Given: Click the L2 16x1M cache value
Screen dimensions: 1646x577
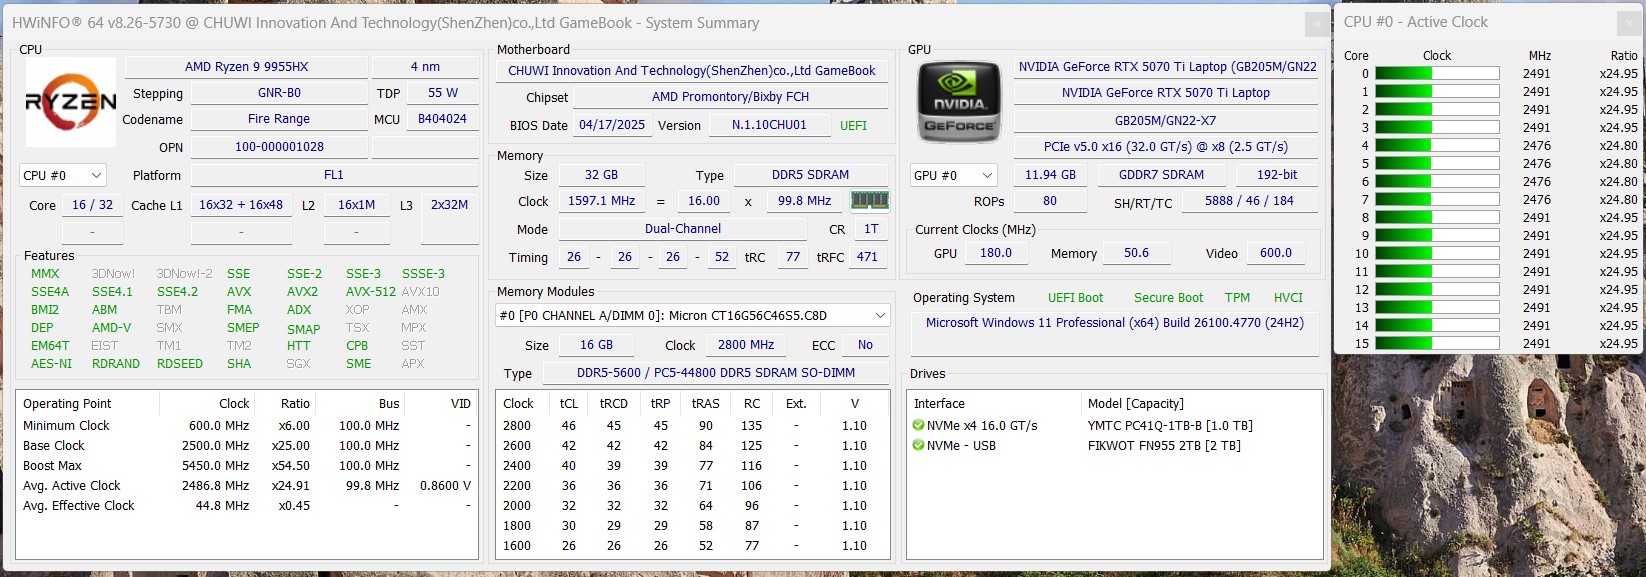Looking at the screenshot, I should pyautogui.click(x=357, y=205).
